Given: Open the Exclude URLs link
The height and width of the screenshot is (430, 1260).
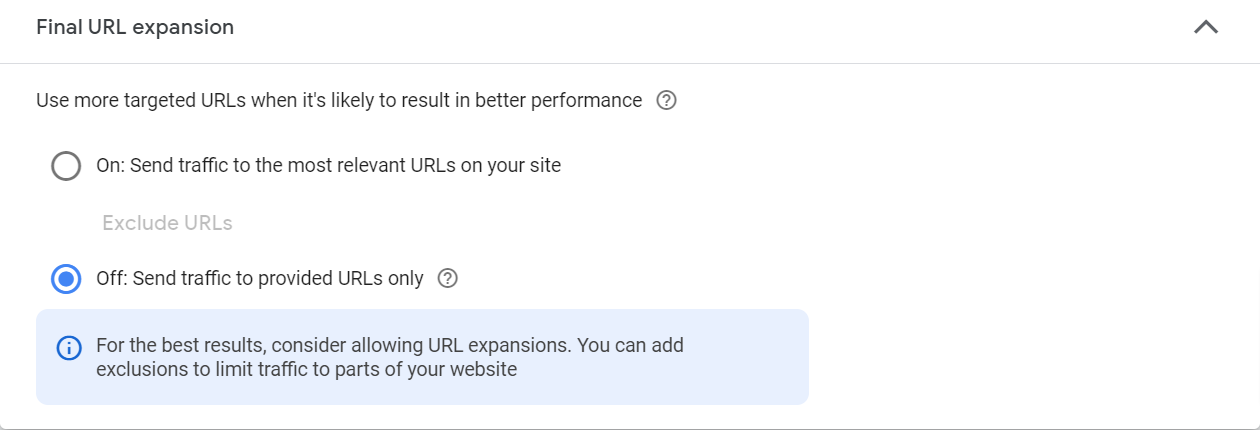Looking at the screenshot, I should coord(167,223).
